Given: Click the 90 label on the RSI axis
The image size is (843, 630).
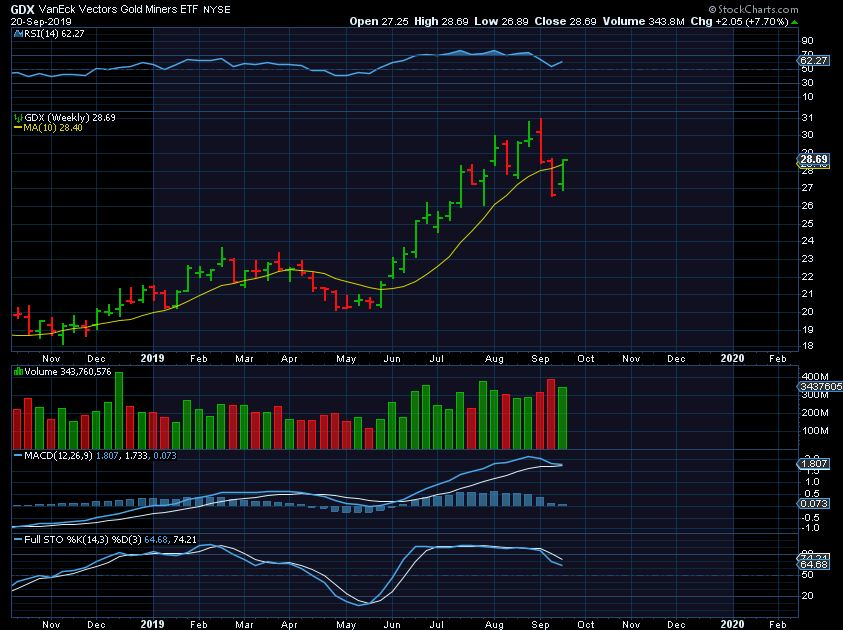Looking at the screenshot, I should [808, 41].
